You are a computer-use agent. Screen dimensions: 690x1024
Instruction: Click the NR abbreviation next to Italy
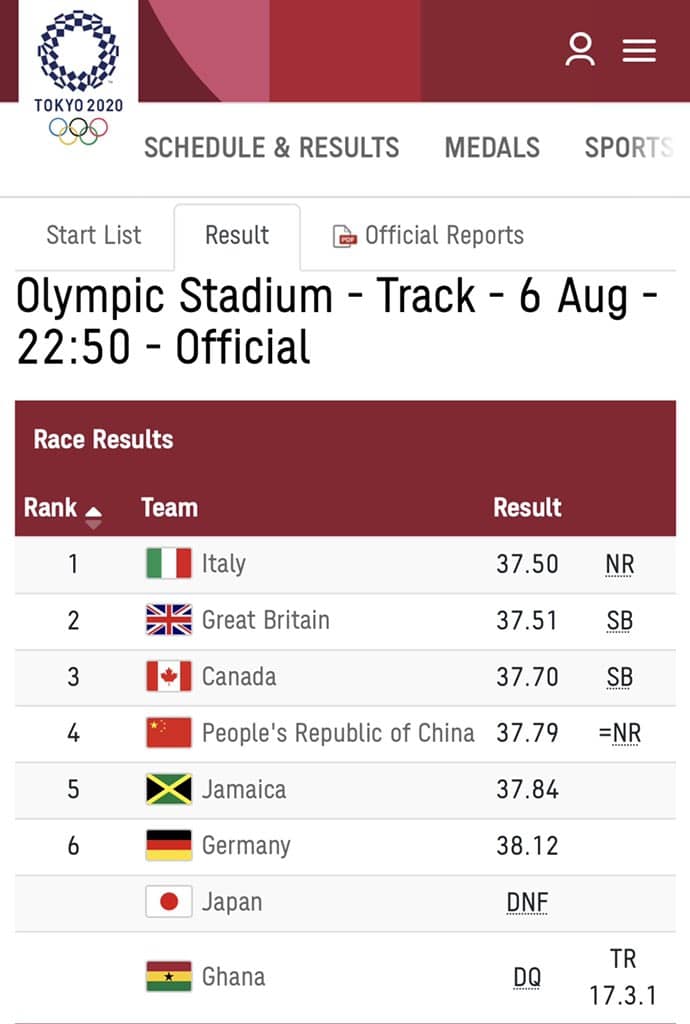pos(620,564)
